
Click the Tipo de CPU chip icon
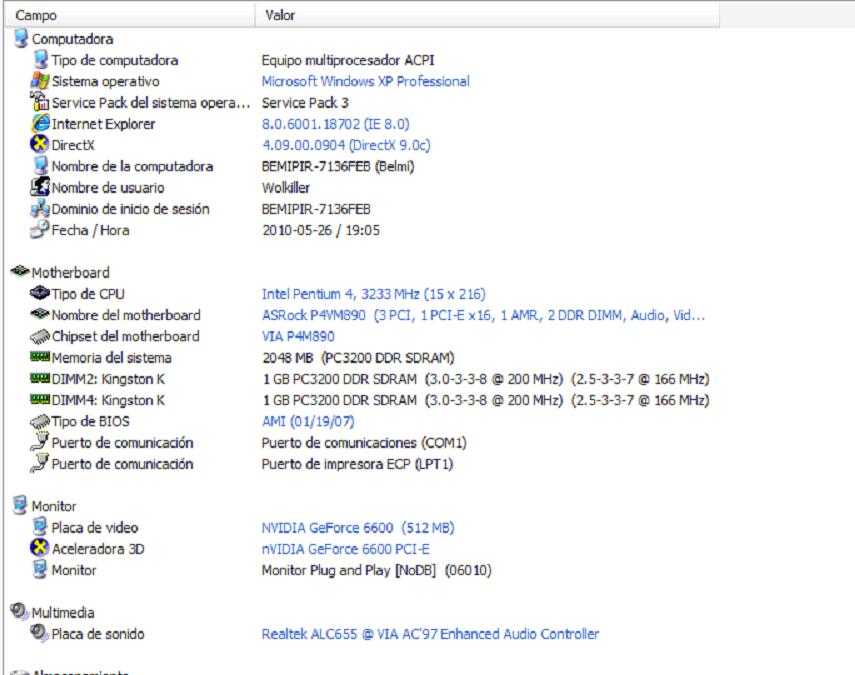click(40, 293)
